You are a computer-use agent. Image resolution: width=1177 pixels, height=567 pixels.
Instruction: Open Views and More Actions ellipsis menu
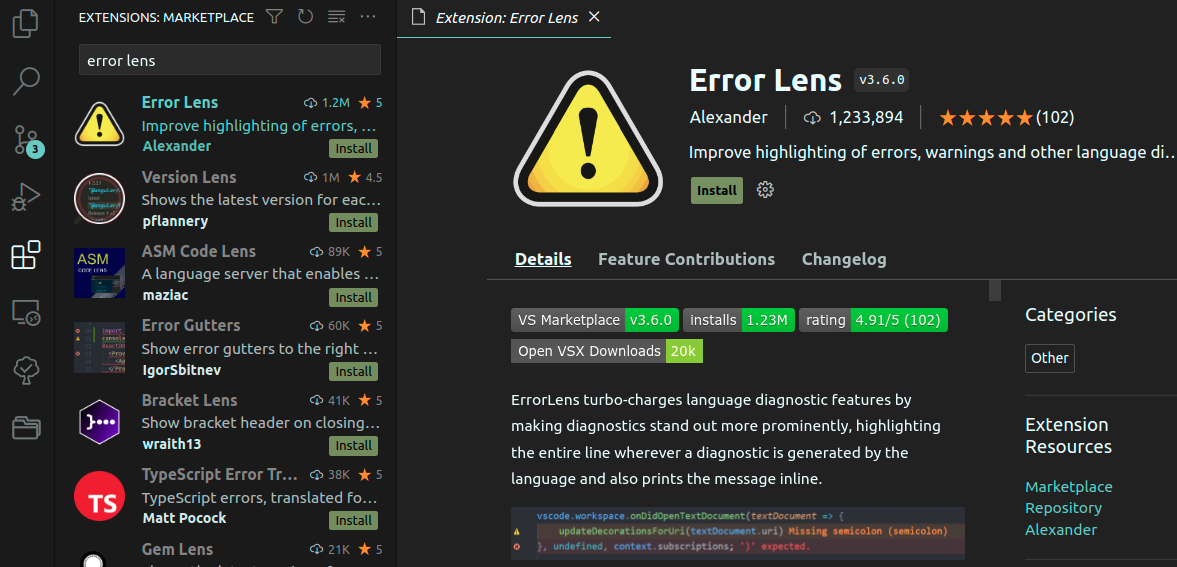367,17
